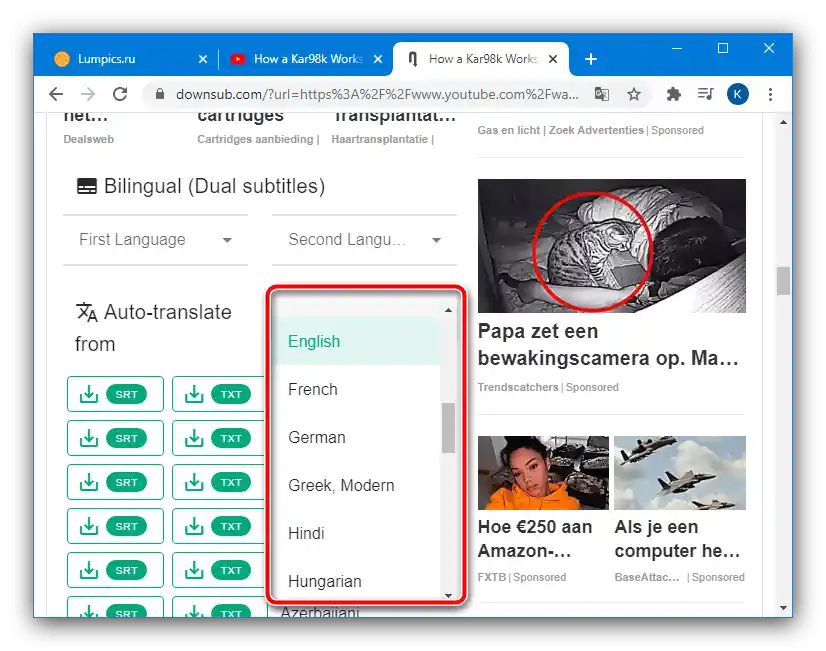Choose Greek, Modern in the language list
The image size is (826, 651).
coord(358,485)
